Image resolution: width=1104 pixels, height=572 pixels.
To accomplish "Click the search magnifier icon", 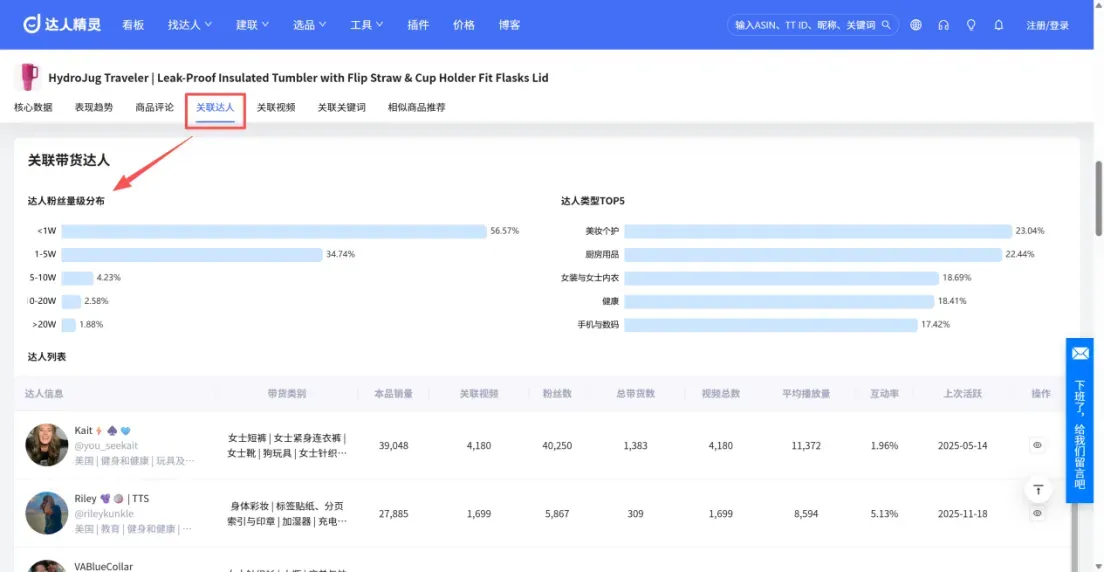I will 886,25.
